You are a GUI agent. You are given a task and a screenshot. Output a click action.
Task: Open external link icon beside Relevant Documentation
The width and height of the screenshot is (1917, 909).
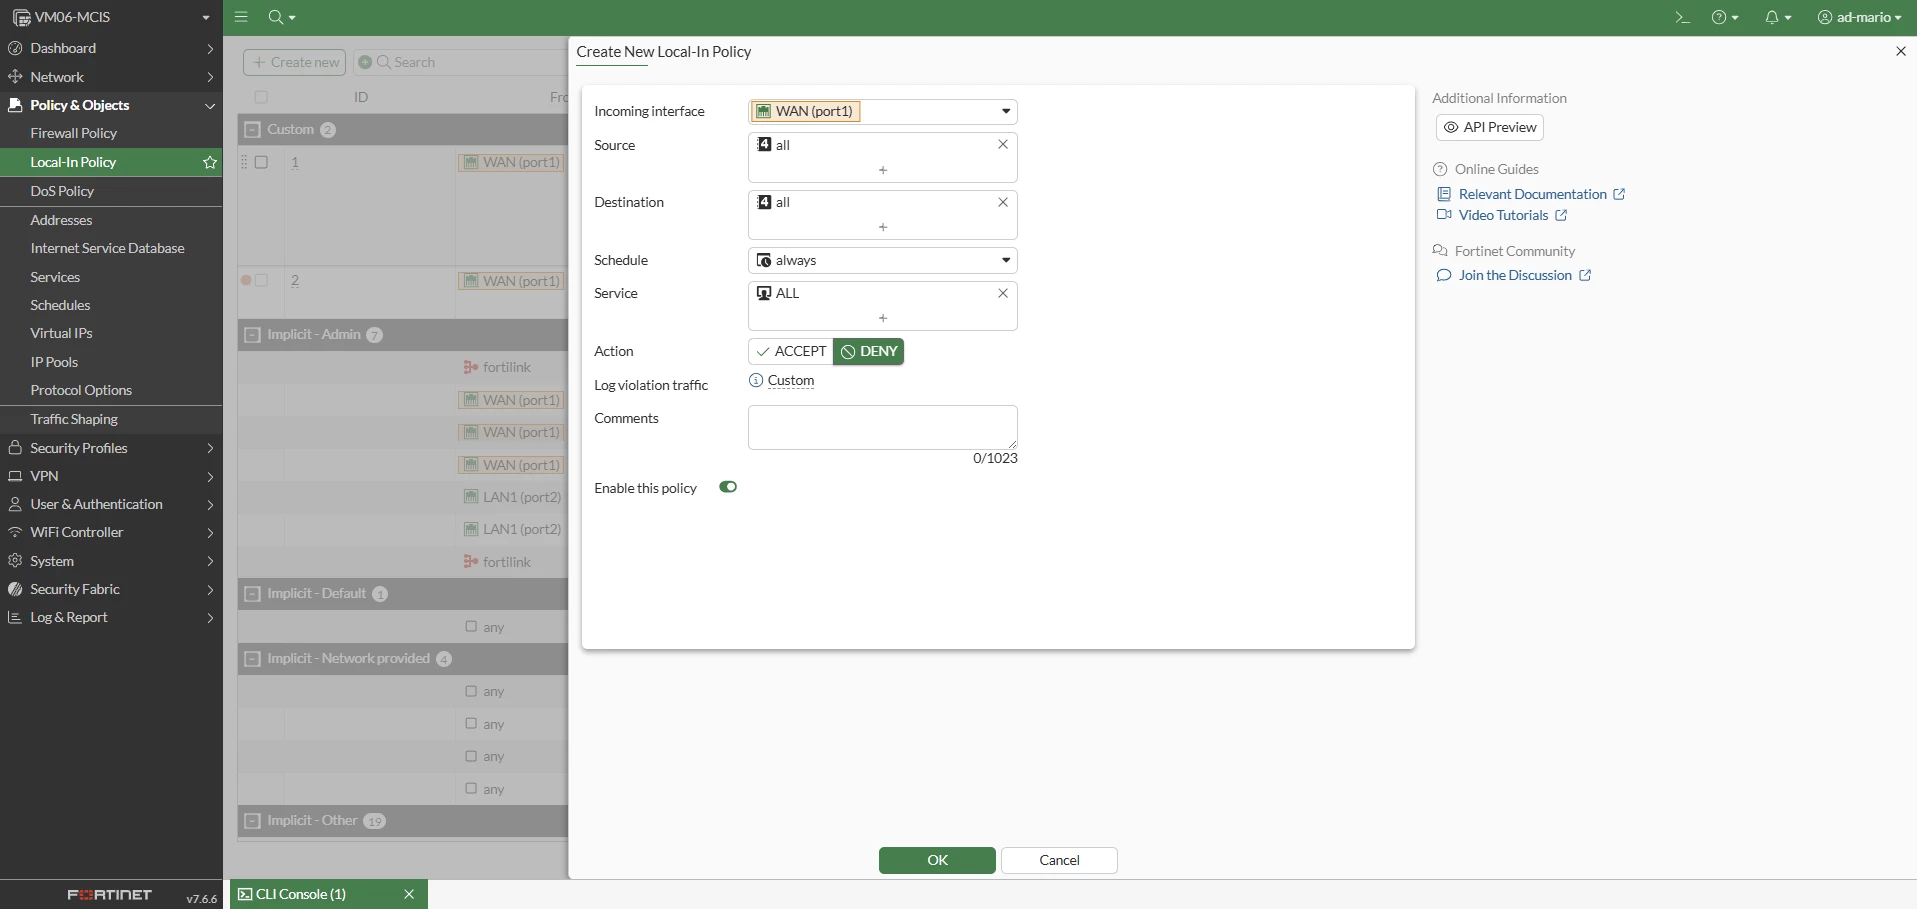click(x=1619, y=194)
